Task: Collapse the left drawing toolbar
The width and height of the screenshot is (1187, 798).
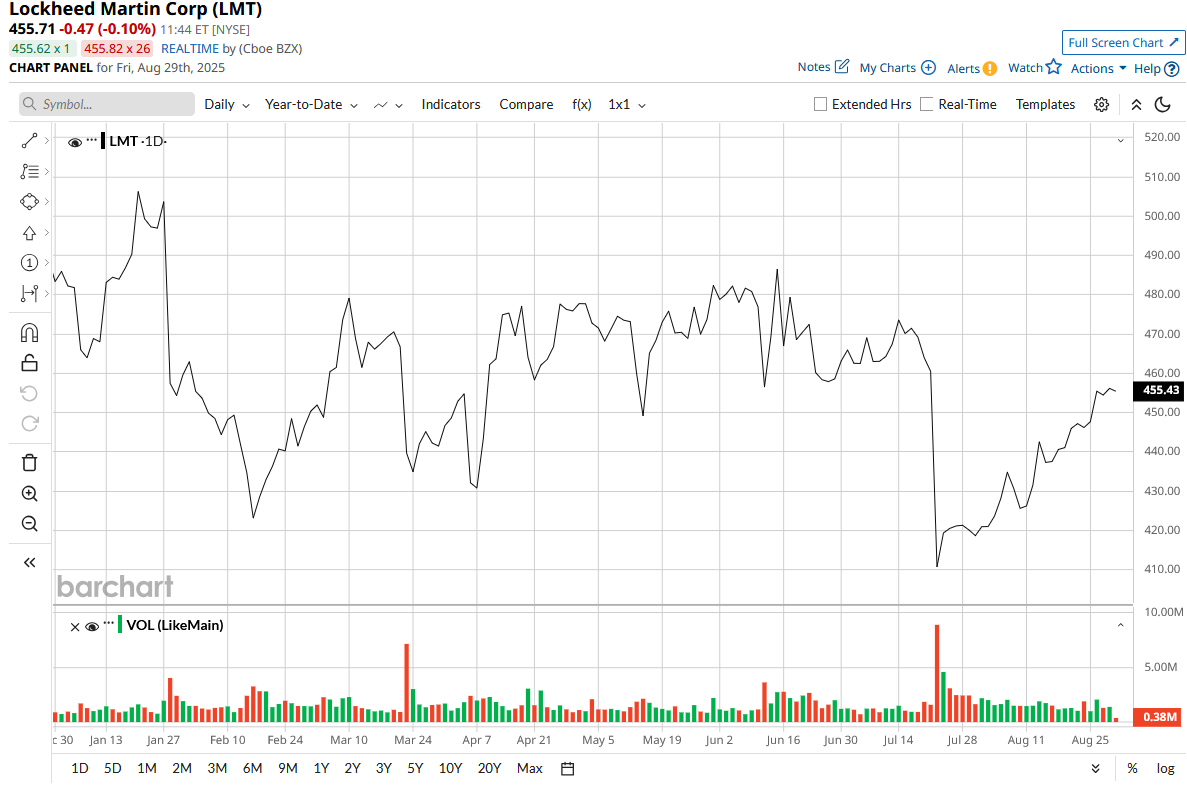Action: tap(30, 563)
